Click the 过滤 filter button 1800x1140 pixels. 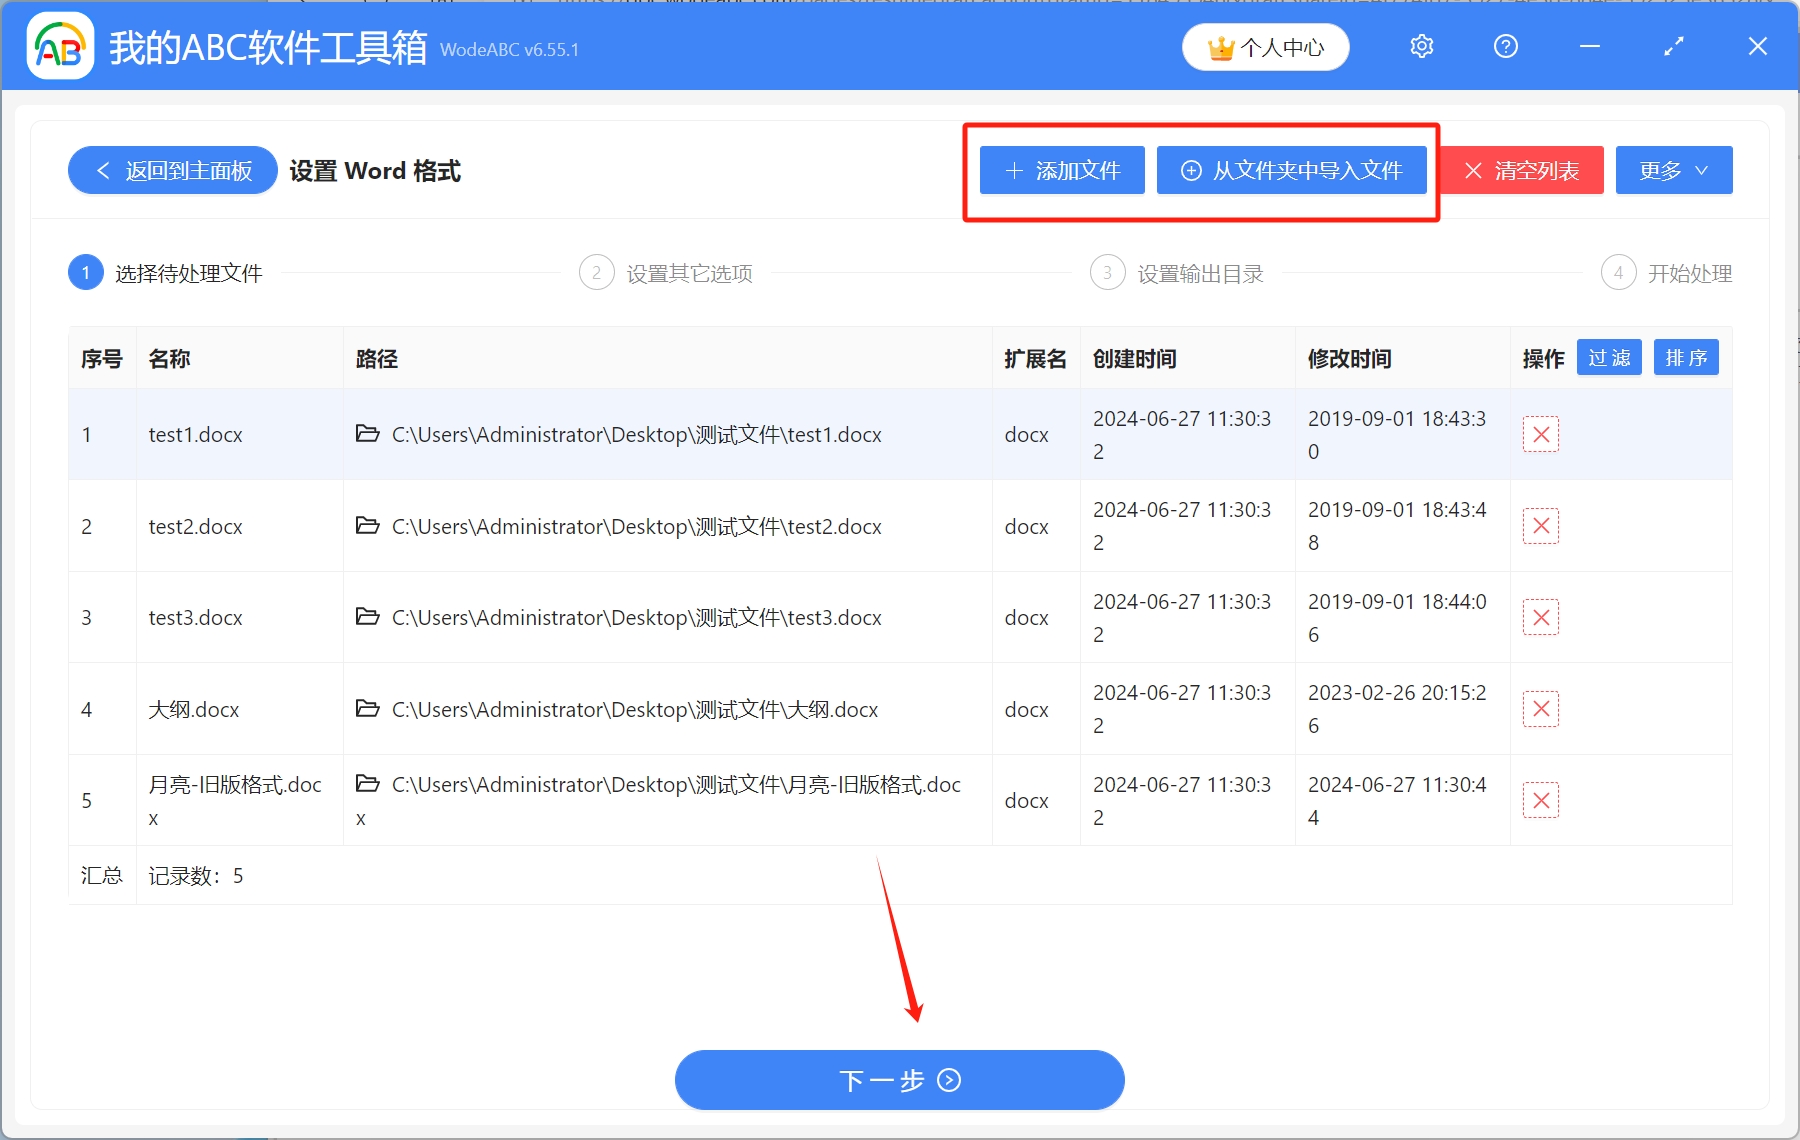pyautogui.click(x=1609, y=357)
